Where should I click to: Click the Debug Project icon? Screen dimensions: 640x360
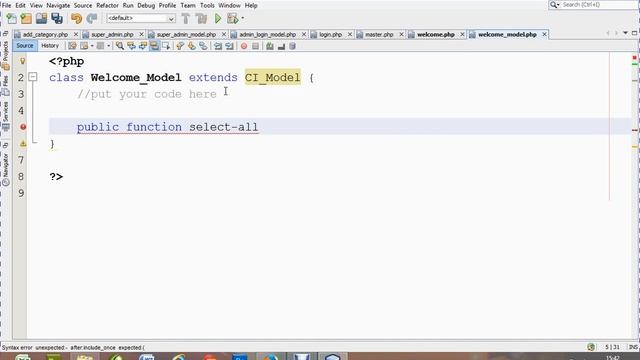click(233, 18)
